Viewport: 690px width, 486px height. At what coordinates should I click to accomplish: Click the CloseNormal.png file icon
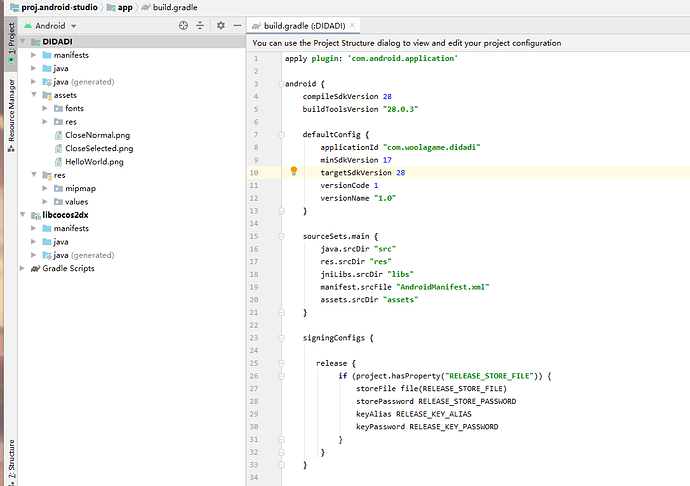click(x=58, y=135)
